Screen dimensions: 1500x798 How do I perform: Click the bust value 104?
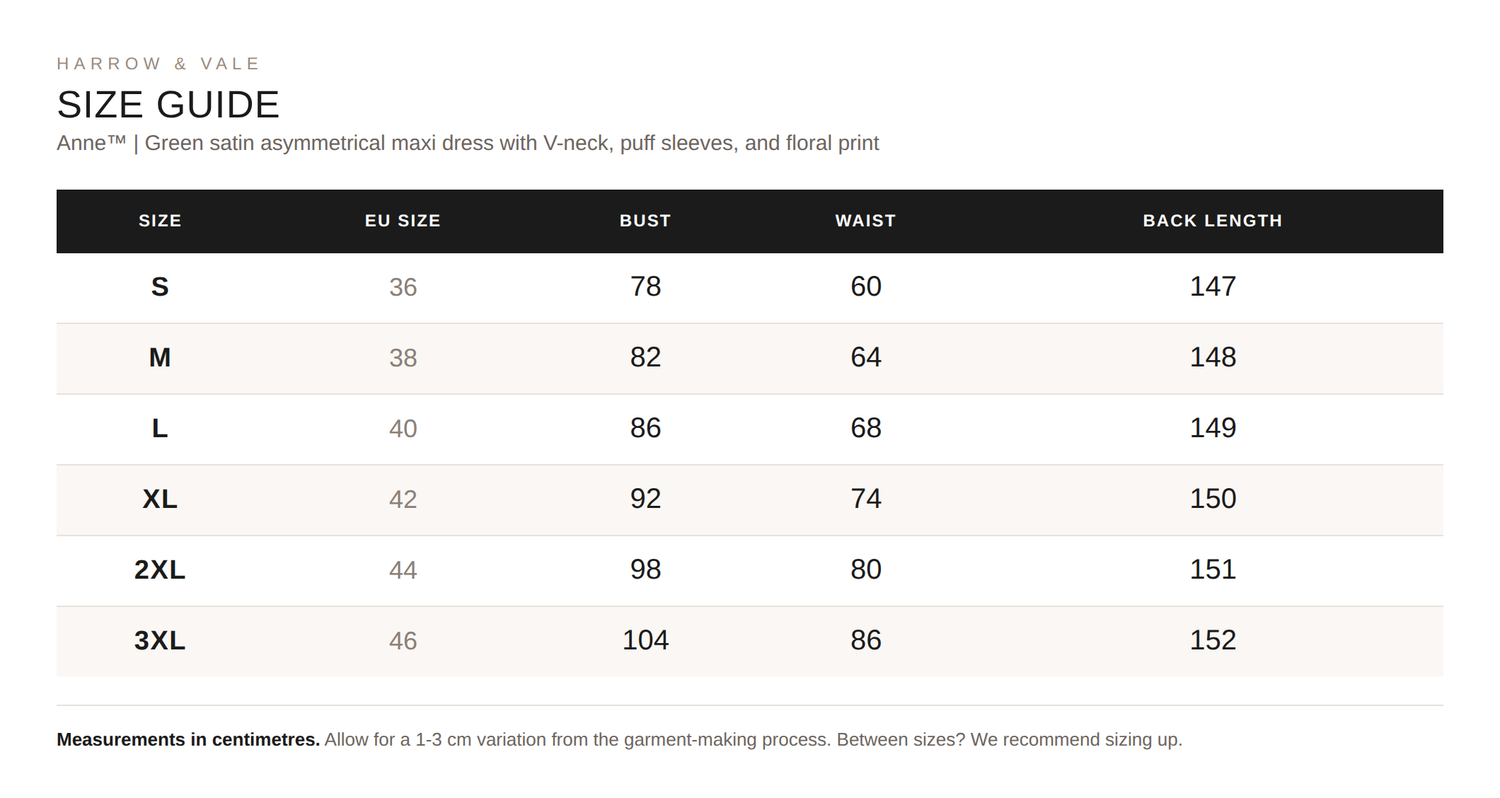click(x=645, y=640)
